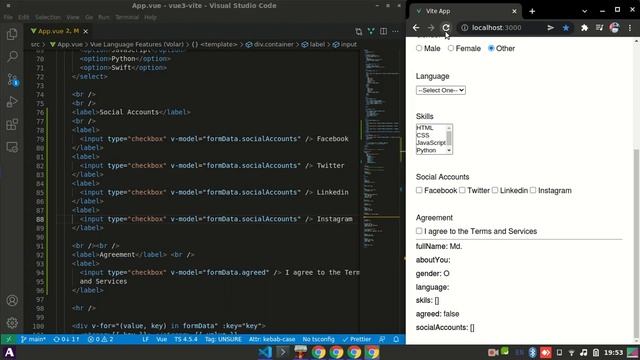Select the Male radio button
This screenshot has width=640, height=360.
419,48
